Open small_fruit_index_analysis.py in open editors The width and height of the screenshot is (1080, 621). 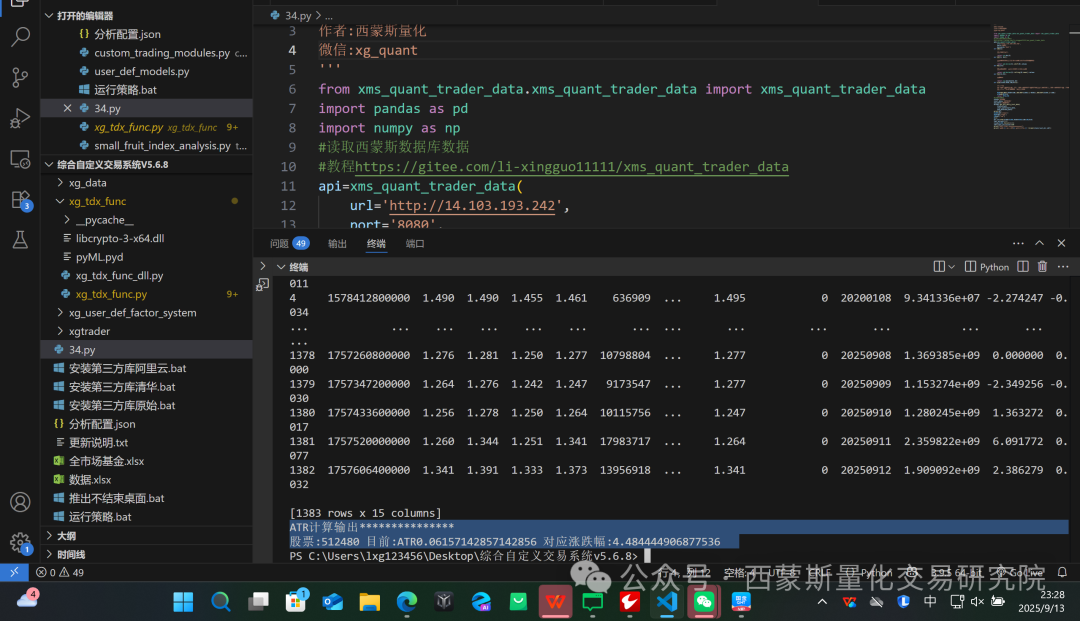[x=162, y=145]
